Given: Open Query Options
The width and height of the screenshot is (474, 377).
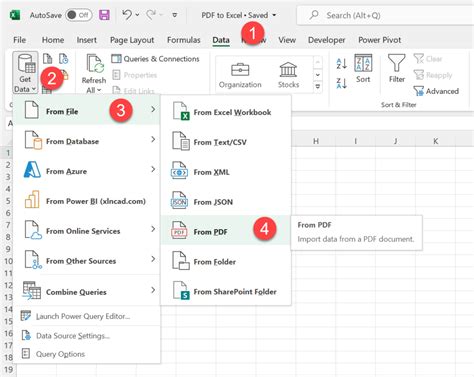Looking at the screenshot, I should click(86, 354).
